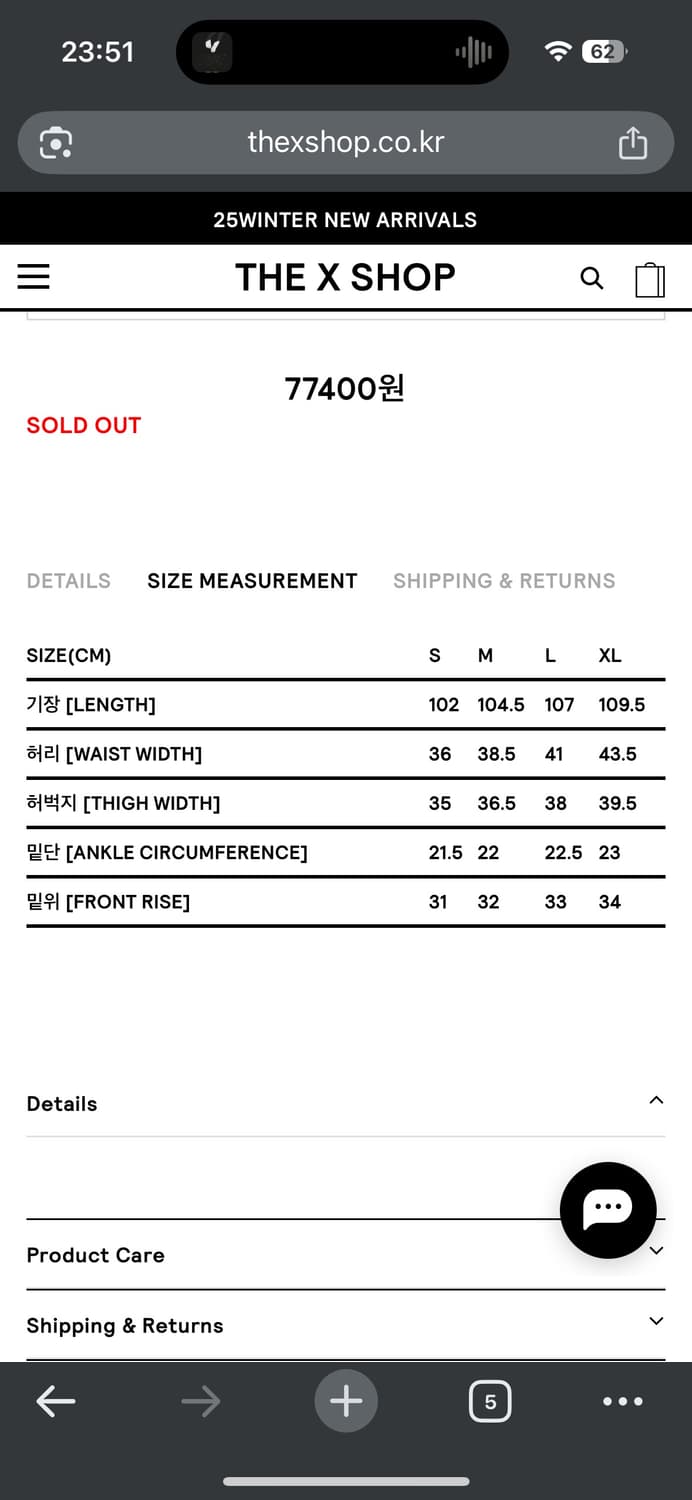
Task: Tap the share icon in address bar
Action: (633, 143)
